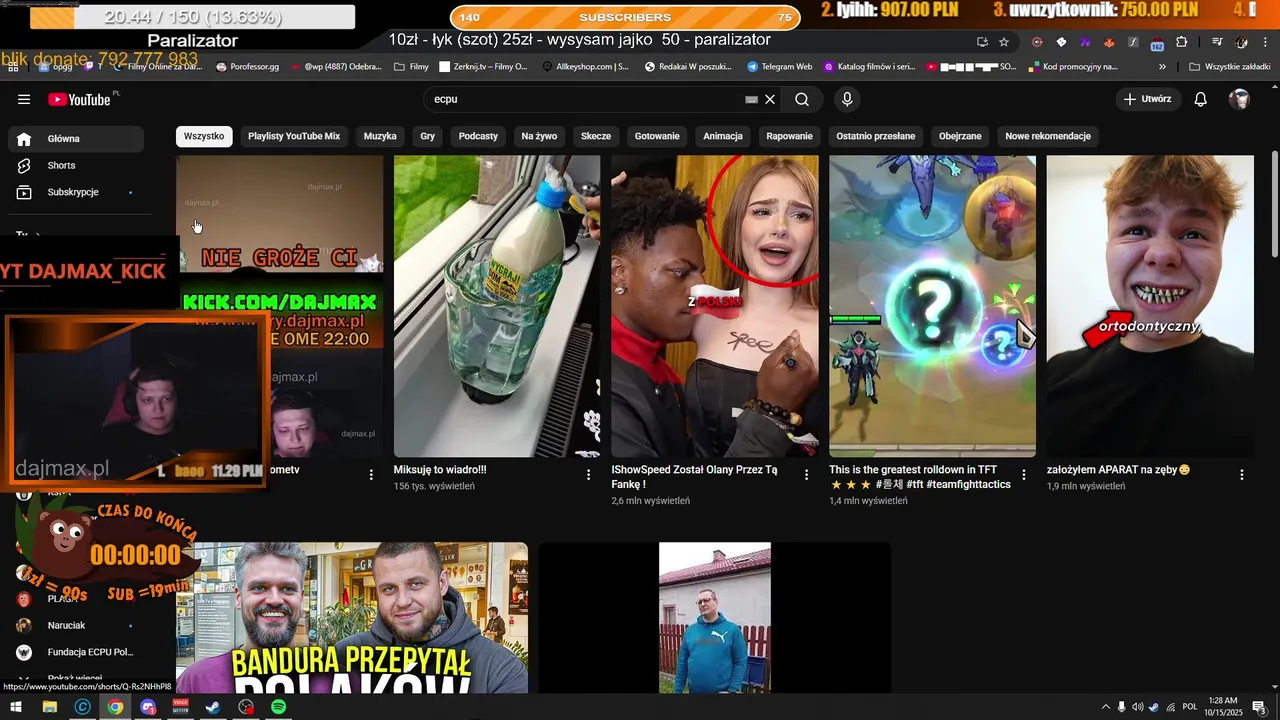This screenshot has height=720, width=1280.
Task: Open the Telegram Web bookmark
Action: [x=779, y=67]
